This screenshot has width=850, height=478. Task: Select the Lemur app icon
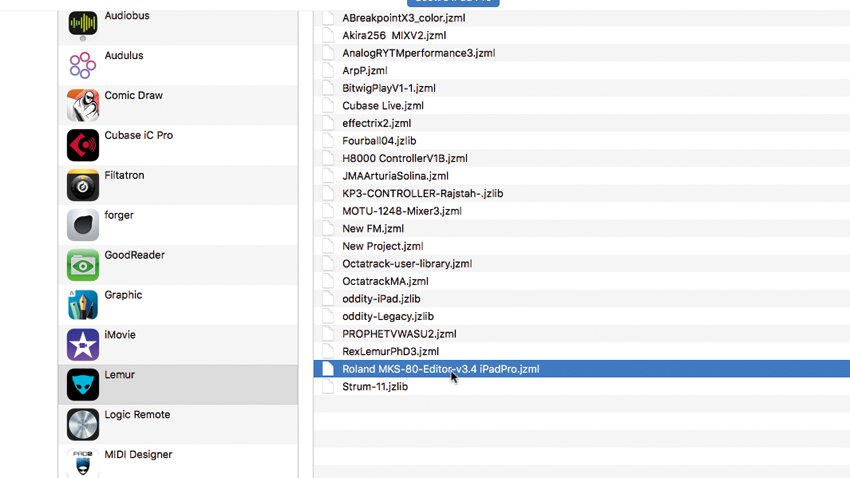[x=82, y=384]
